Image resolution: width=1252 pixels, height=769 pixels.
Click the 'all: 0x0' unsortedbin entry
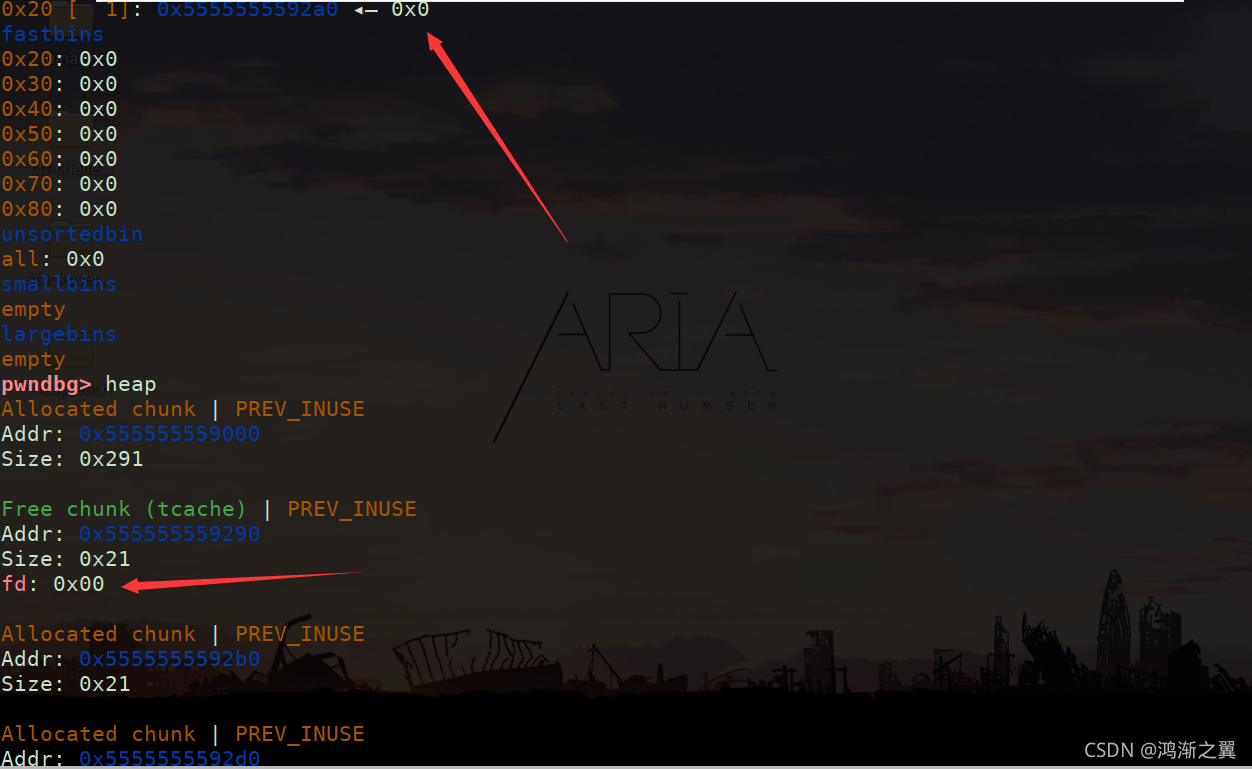click(52, 259)
